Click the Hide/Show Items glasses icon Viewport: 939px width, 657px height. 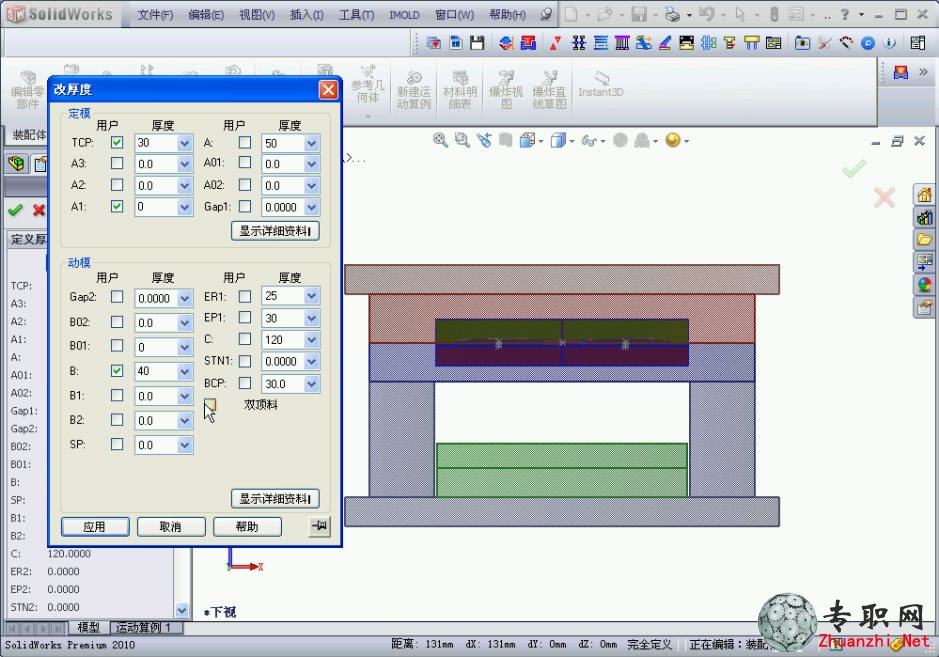coord(589,141)
